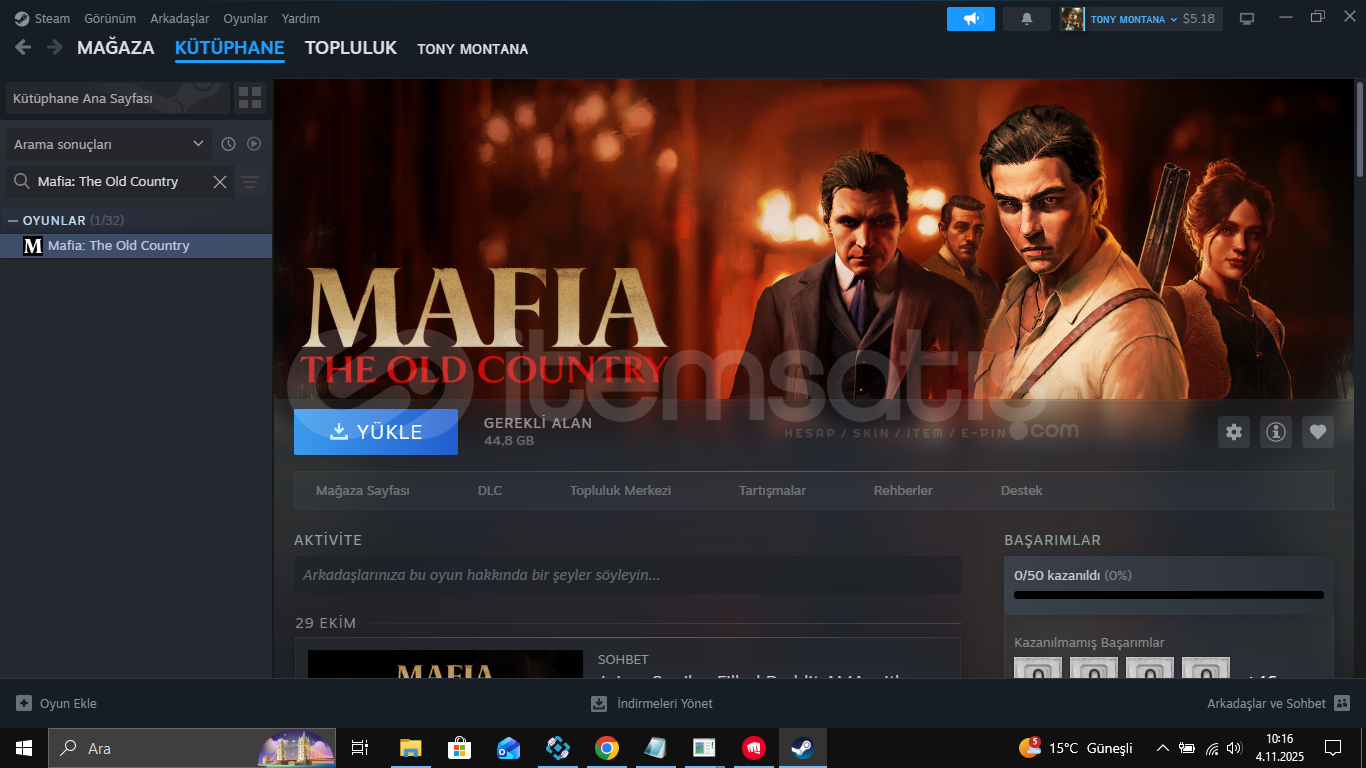The width and height of the screenshot is (1366, 768).
Task: Open the Windows notification center
Action: click(x=1333, y=748)
